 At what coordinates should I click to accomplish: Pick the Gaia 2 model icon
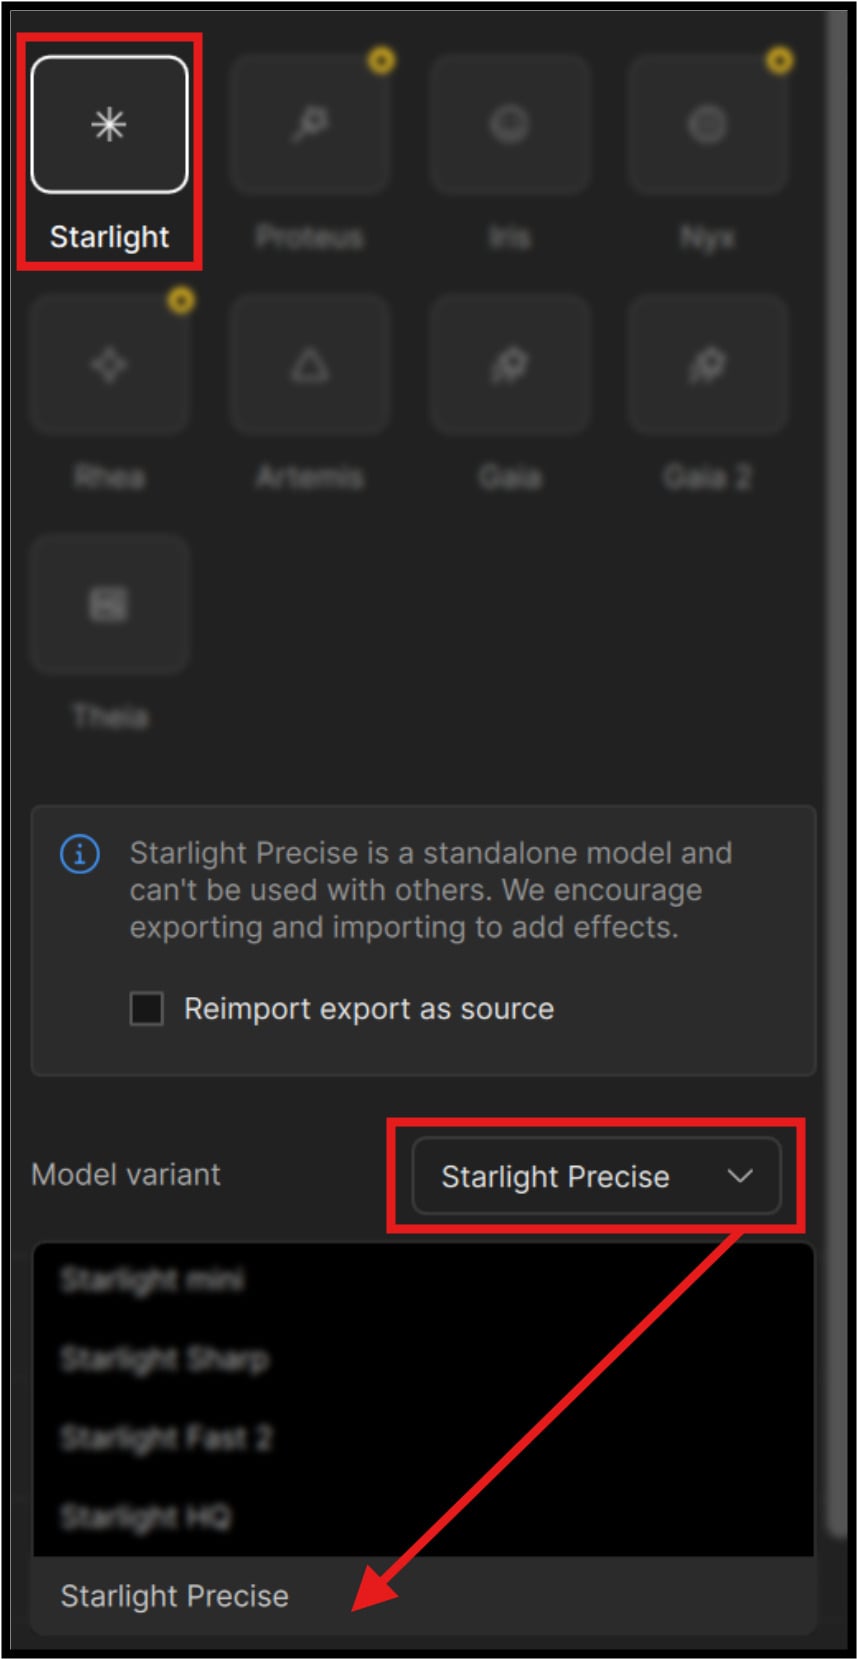pyautogui.click(x=708, y=365)
